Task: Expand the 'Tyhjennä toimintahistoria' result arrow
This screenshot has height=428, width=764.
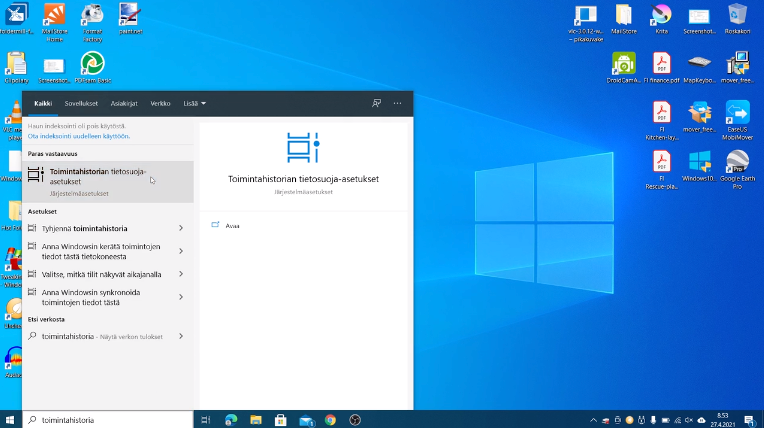Action: pos(181,228)
